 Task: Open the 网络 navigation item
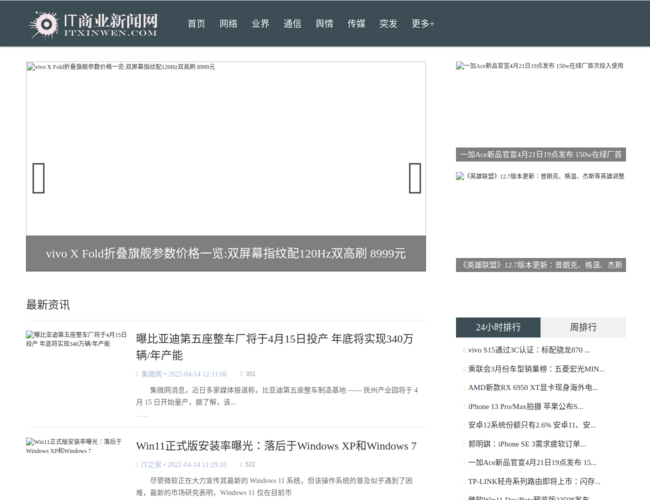point(228,24)
